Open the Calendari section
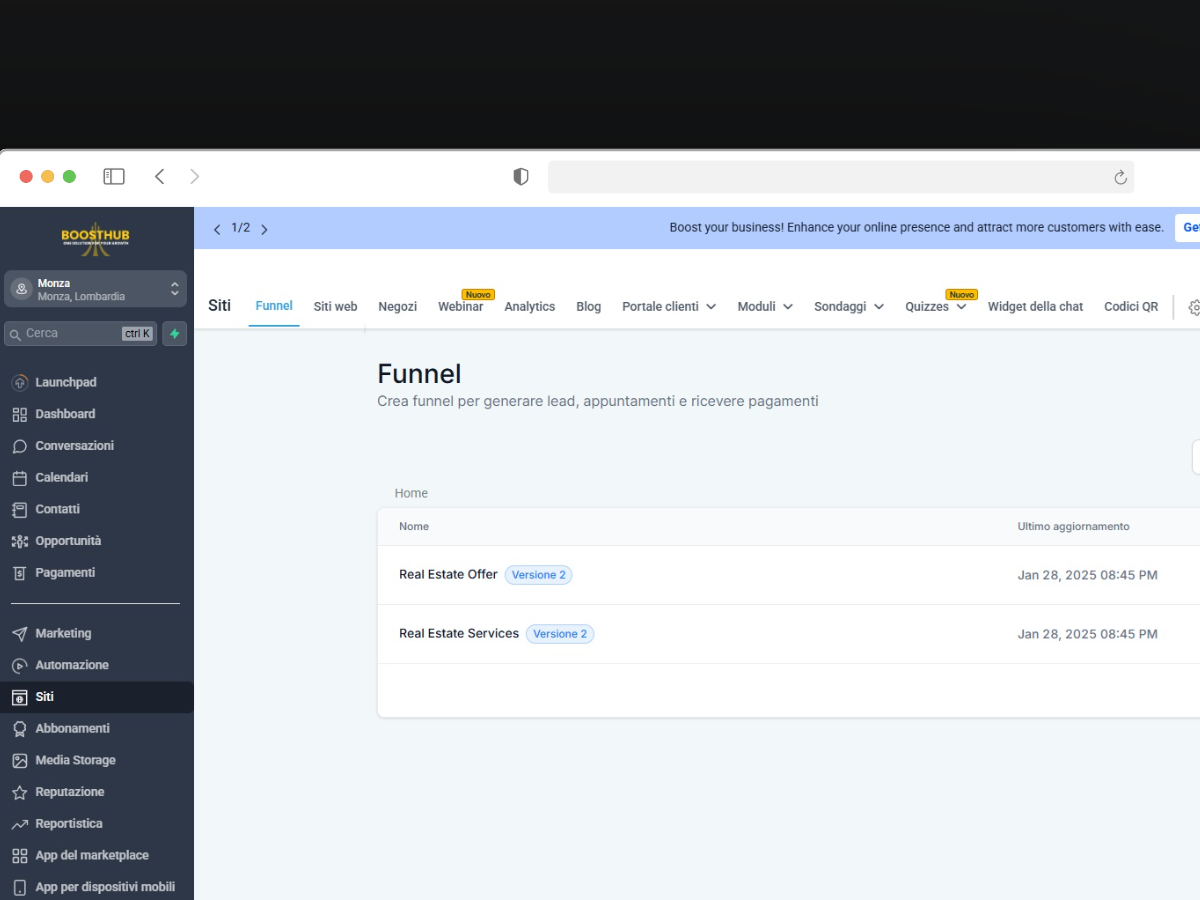The image size is (1200, 900). coord(61,478)
